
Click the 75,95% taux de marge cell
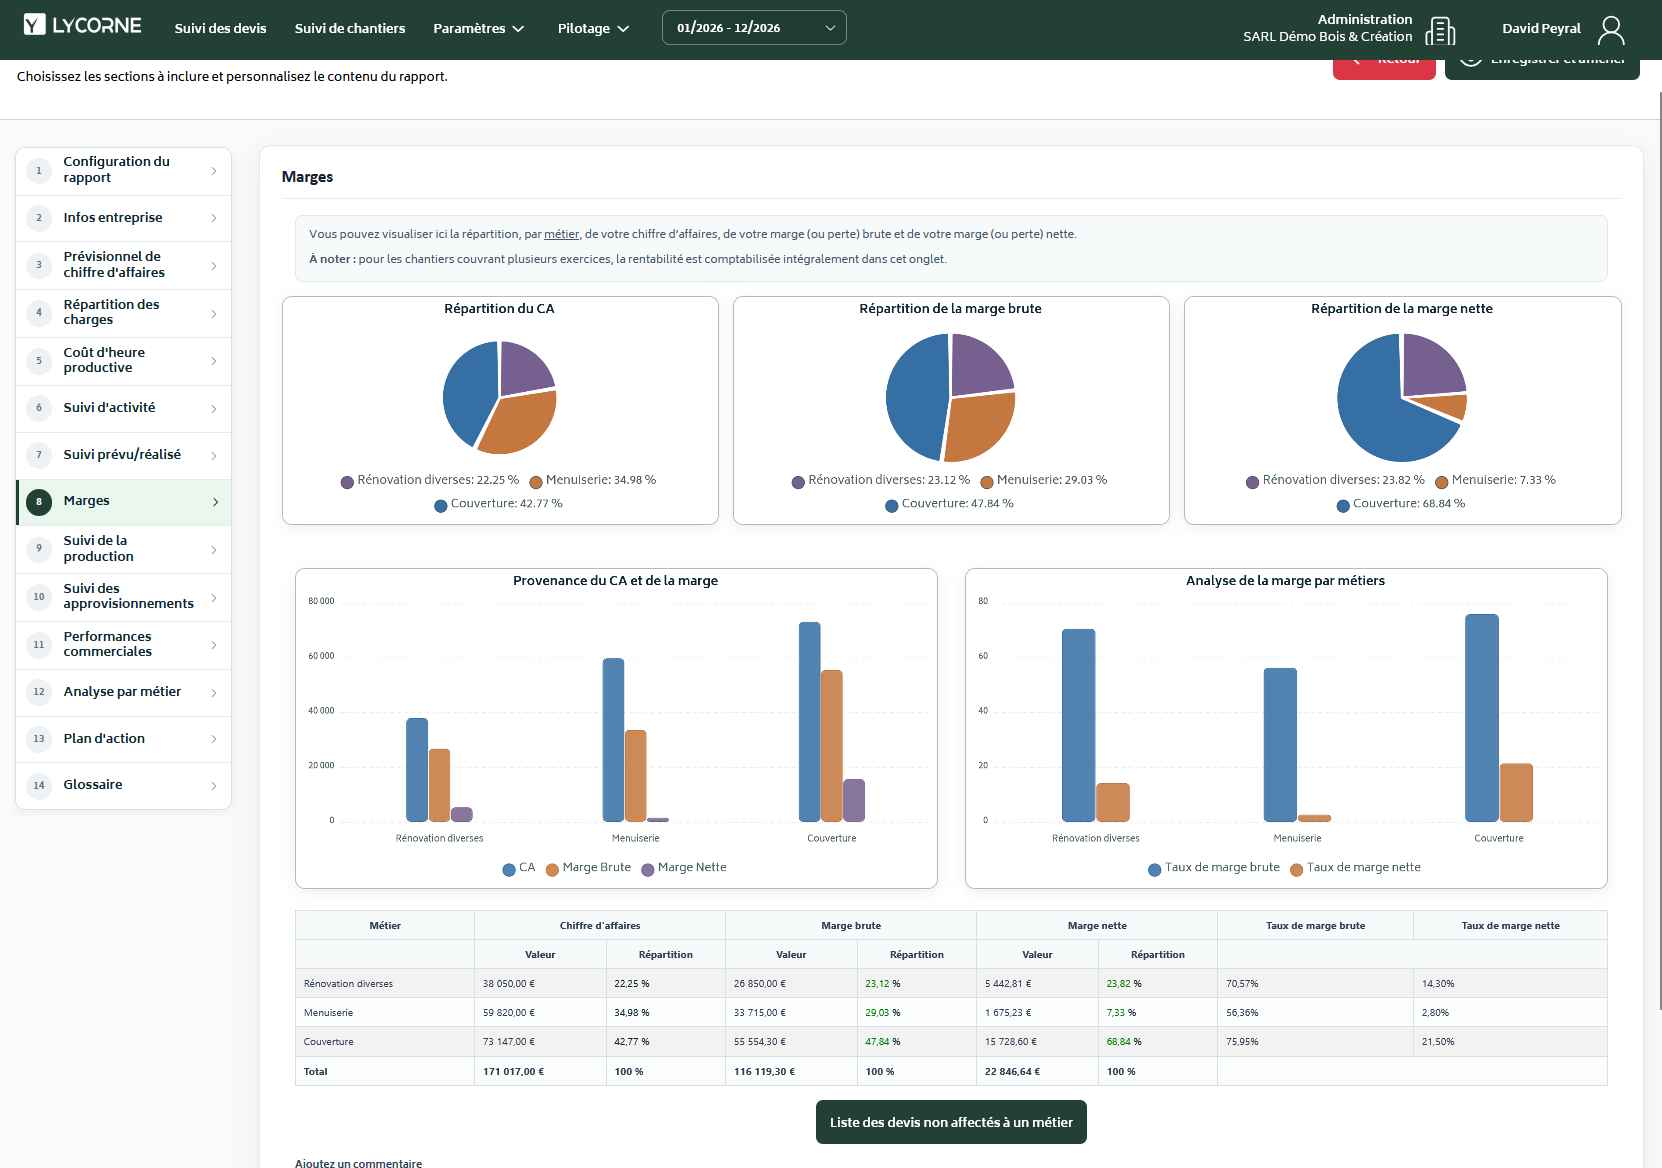tap(1315, 1042)
